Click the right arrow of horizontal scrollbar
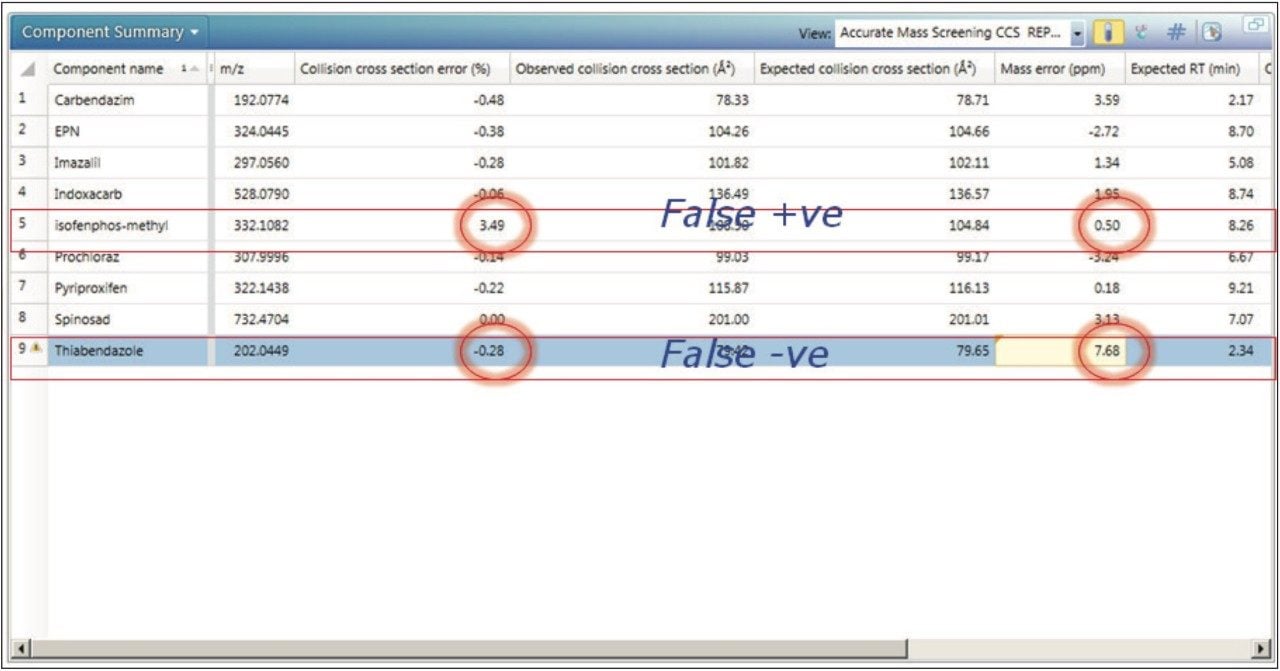The height and width of the screenshot is (671, 1280). point(1261,648)
